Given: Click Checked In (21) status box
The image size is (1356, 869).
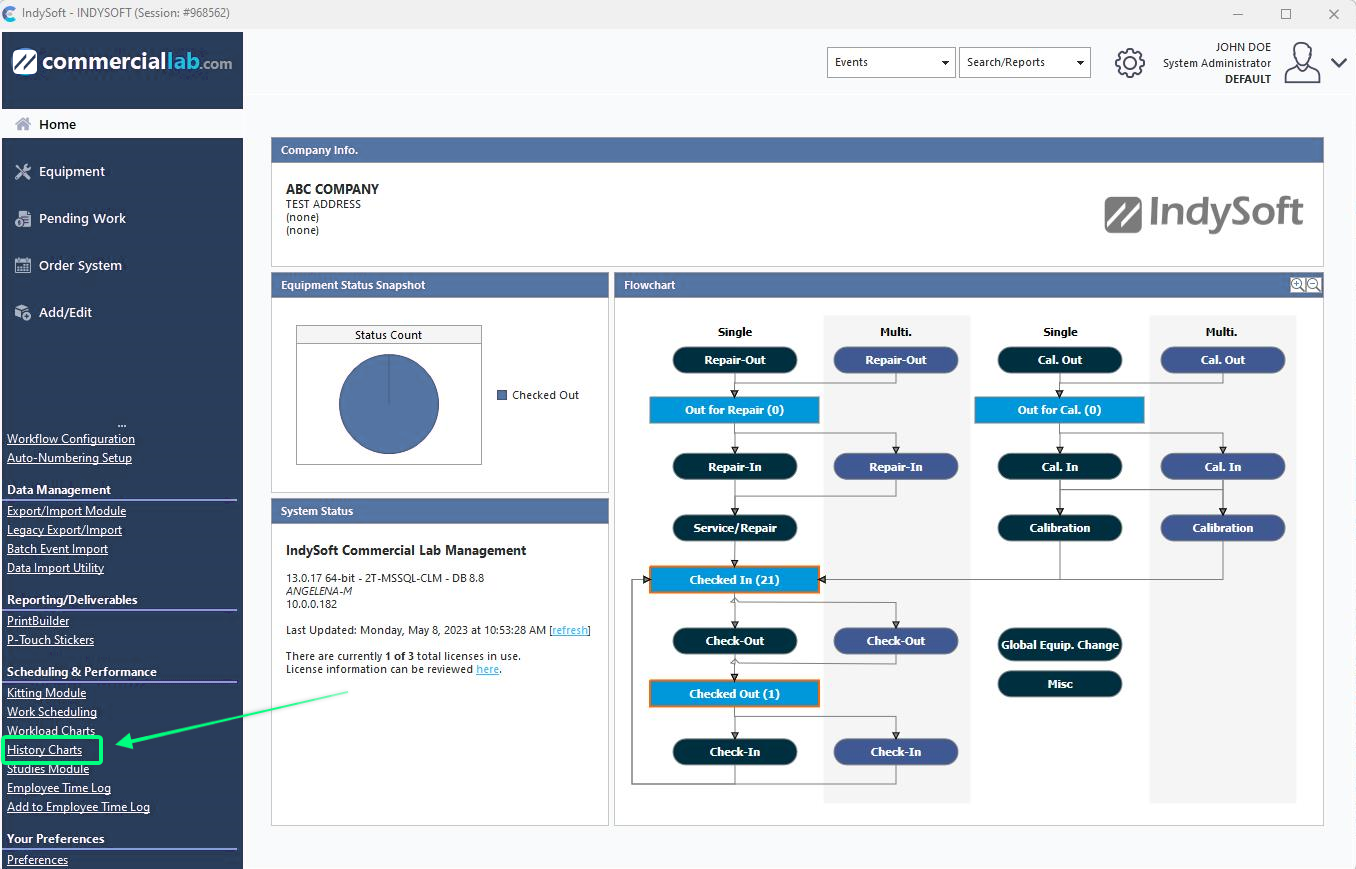Looking at the screenshot, I should tap(734, 580).
